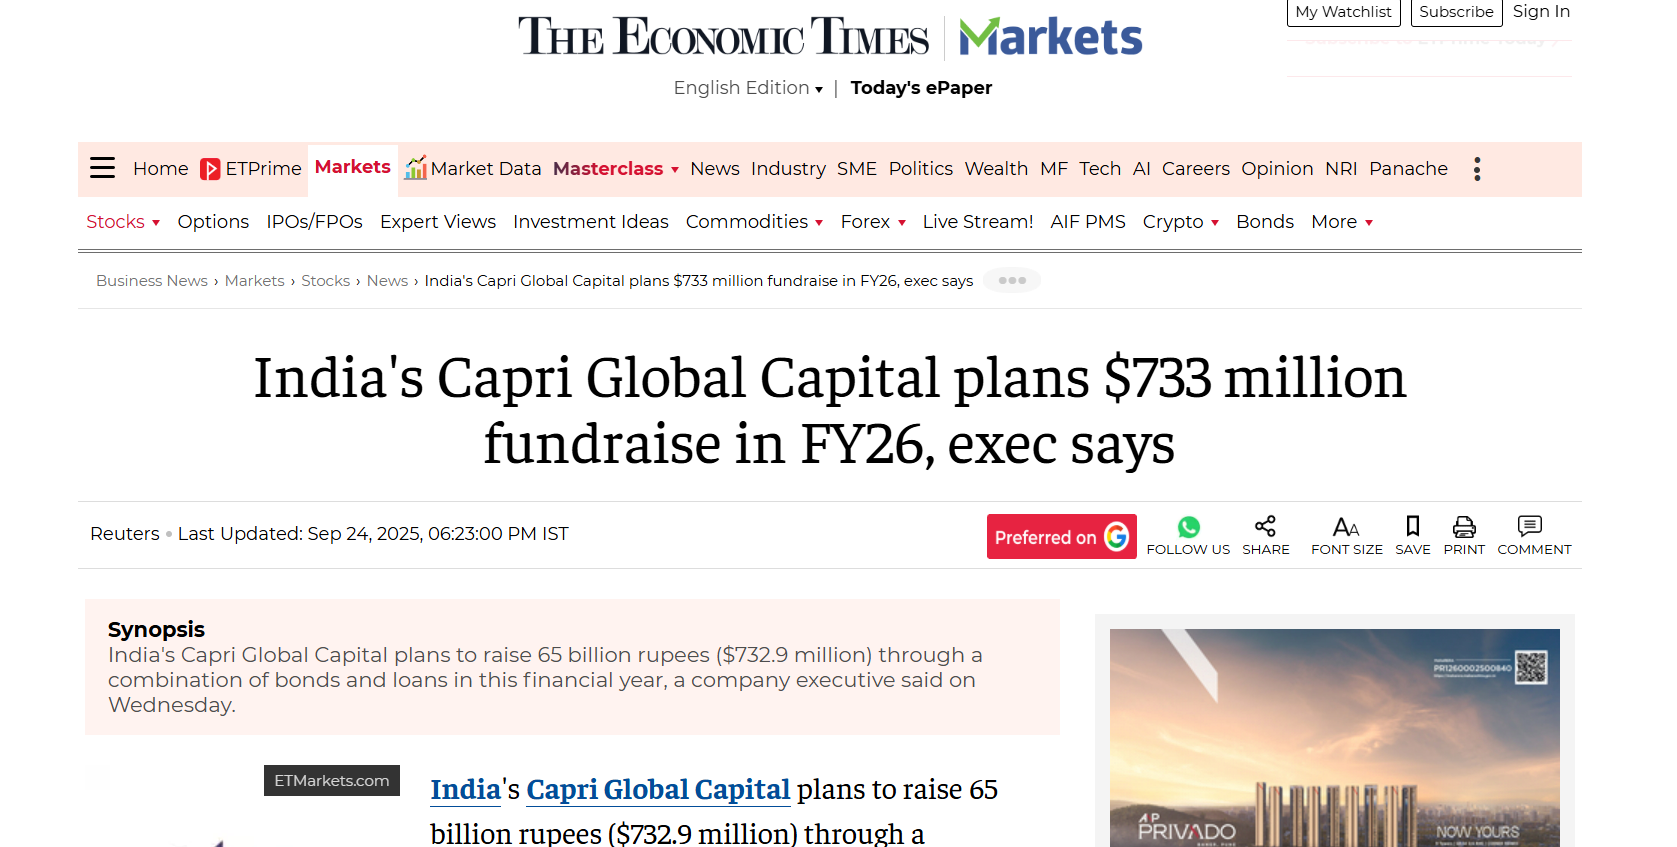
Task: Click the Subscribe button
Action: (x=1456, y=11)
